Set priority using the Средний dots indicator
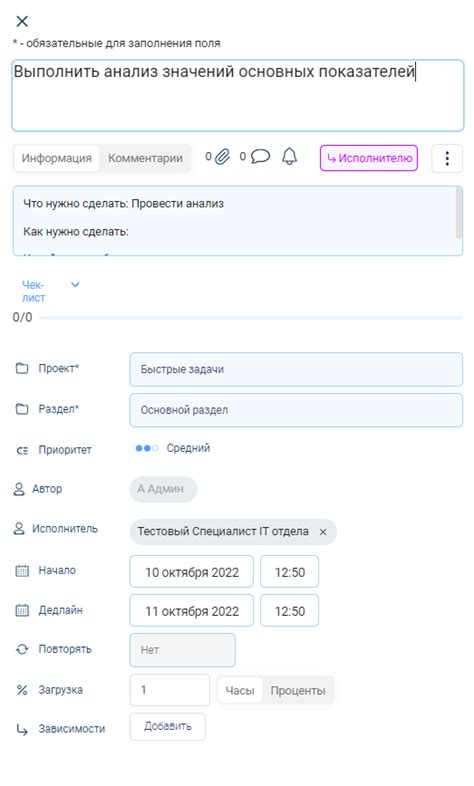Image resolution: width=474 pixels, height=786 pixels. [x=147, y=448]
